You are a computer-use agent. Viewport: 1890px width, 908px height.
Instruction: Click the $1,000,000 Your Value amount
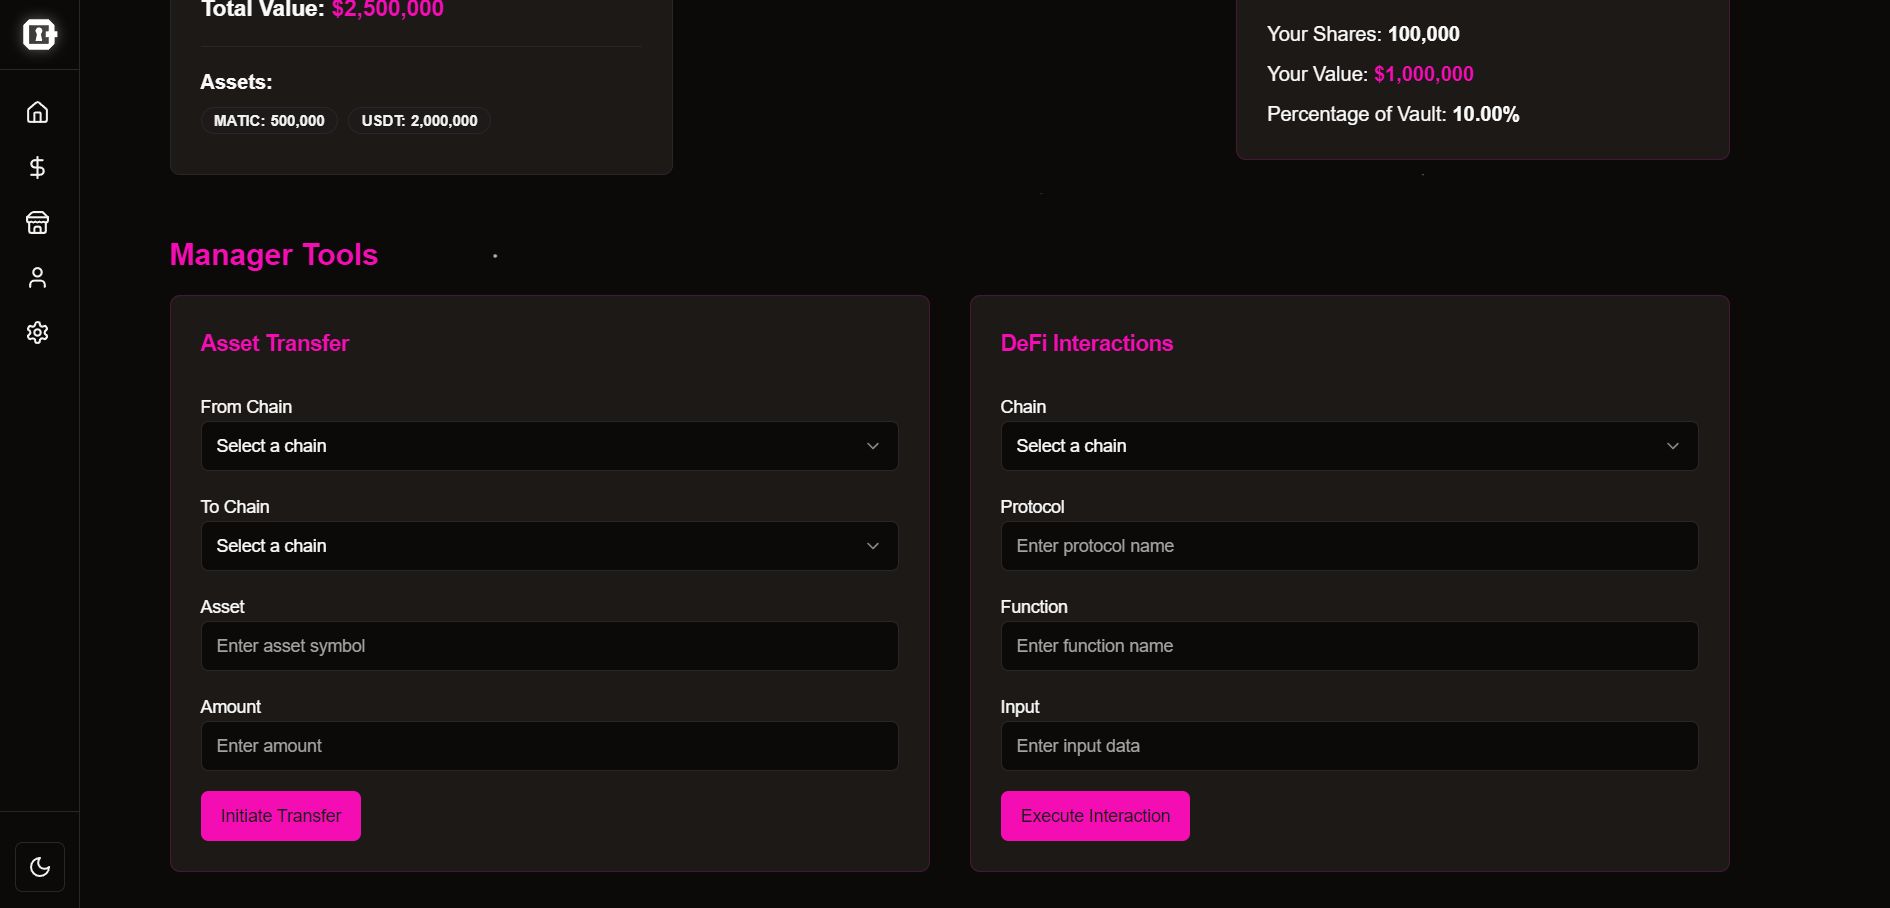pyautogui.click(x=1424, y=74)
